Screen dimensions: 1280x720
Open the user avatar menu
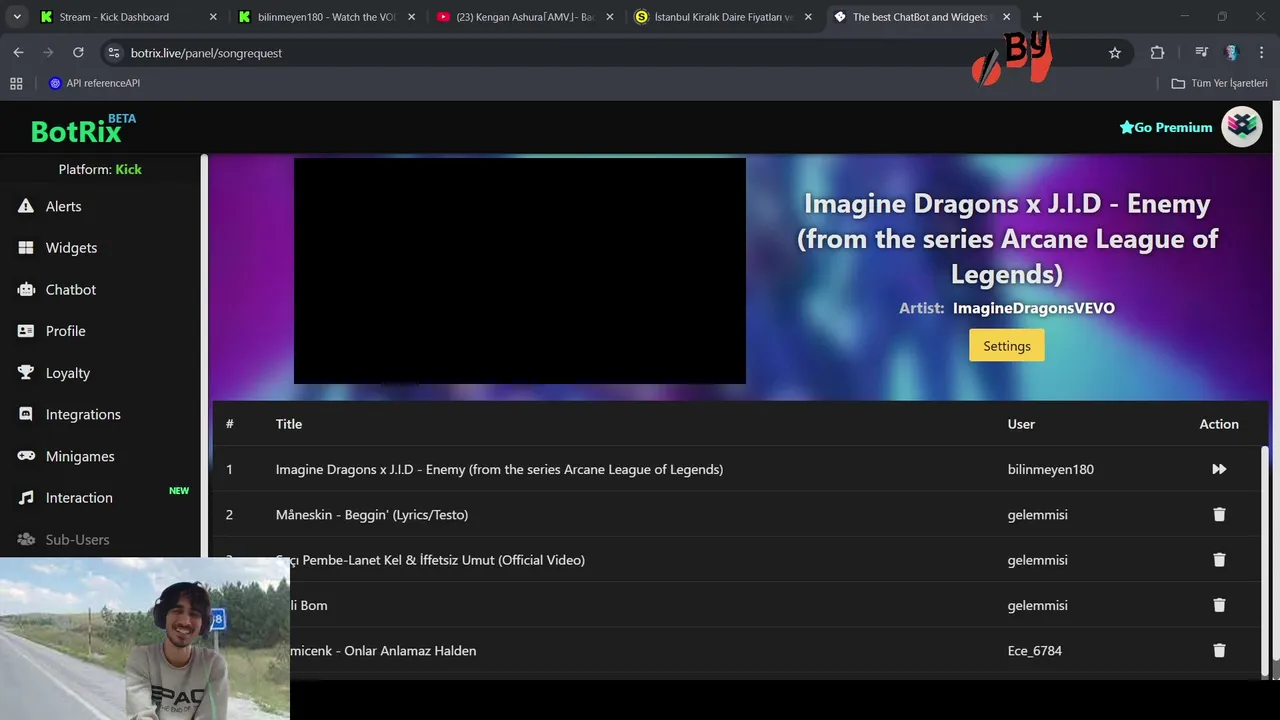pyautogui.click(x=1242, y=127)
